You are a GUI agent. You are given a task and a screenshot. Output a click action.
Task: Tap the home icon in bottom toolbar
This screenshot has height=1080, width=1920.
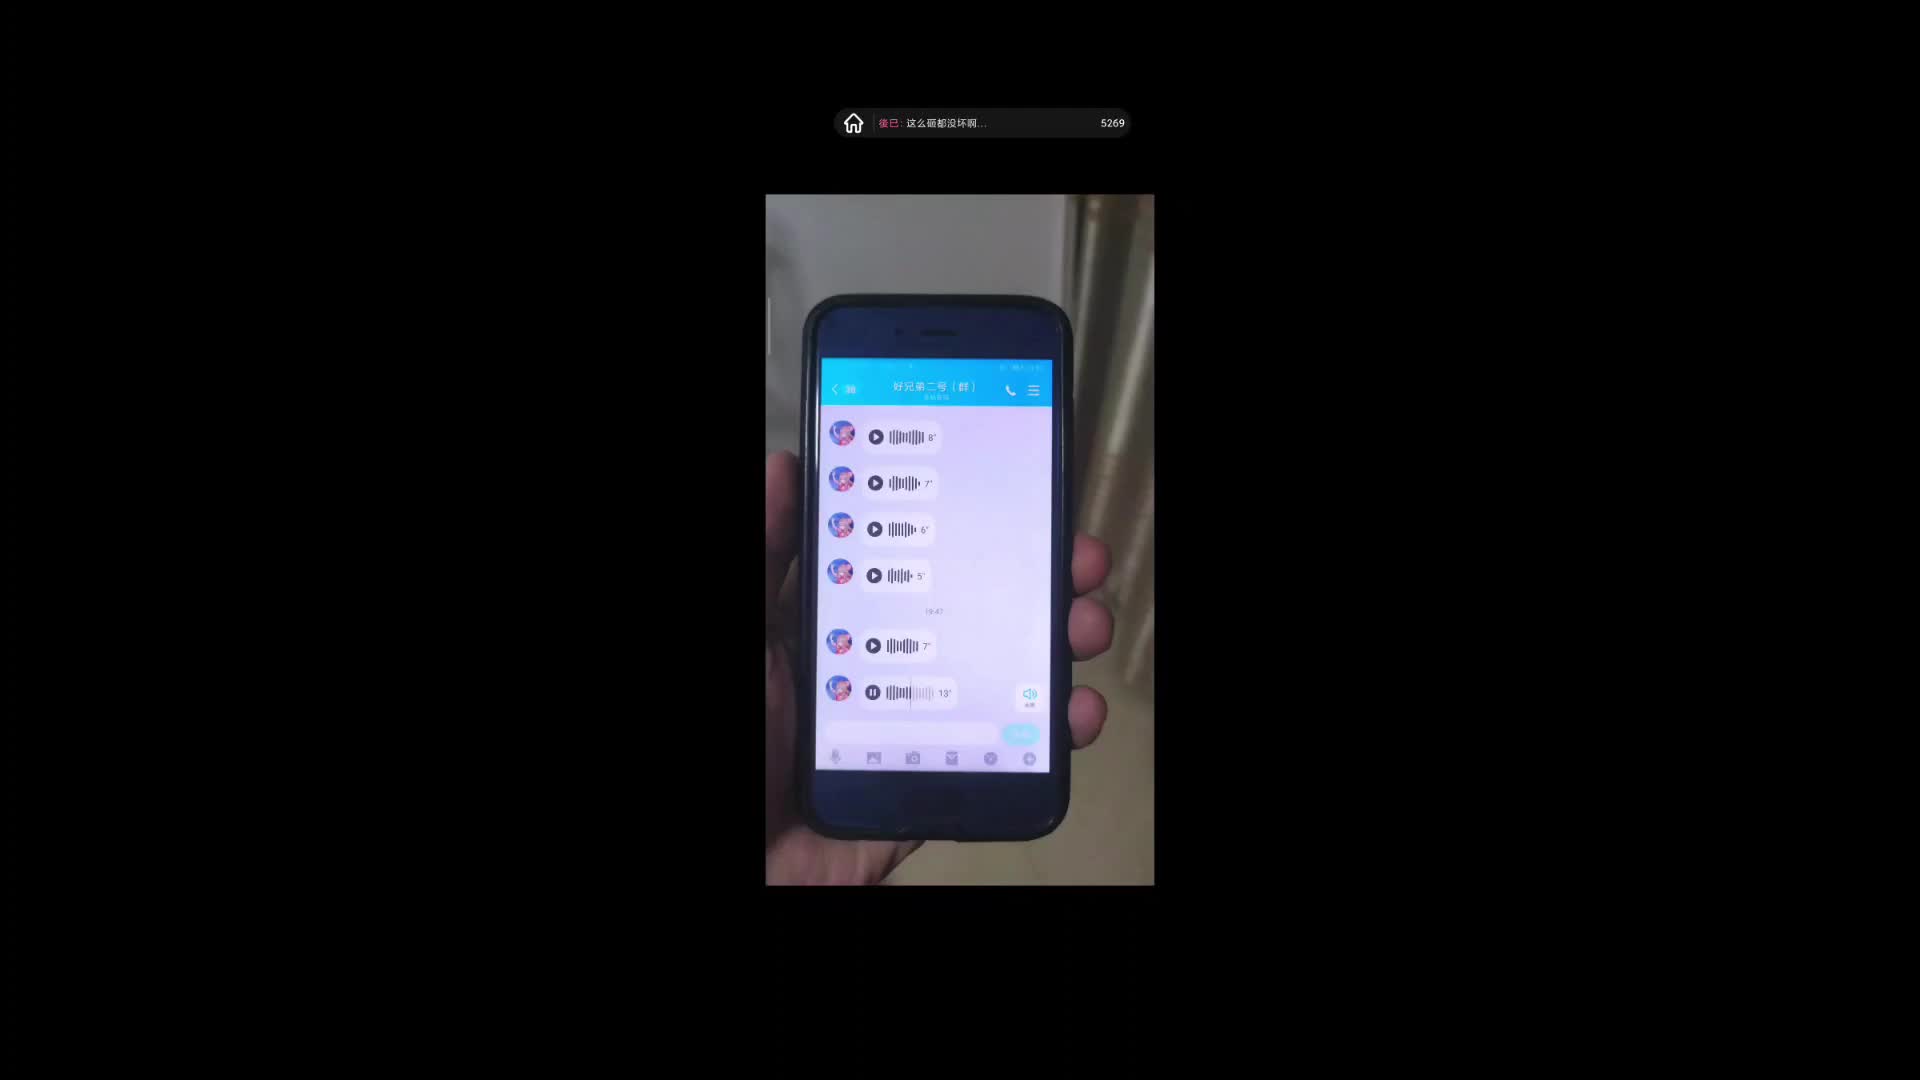853,123
